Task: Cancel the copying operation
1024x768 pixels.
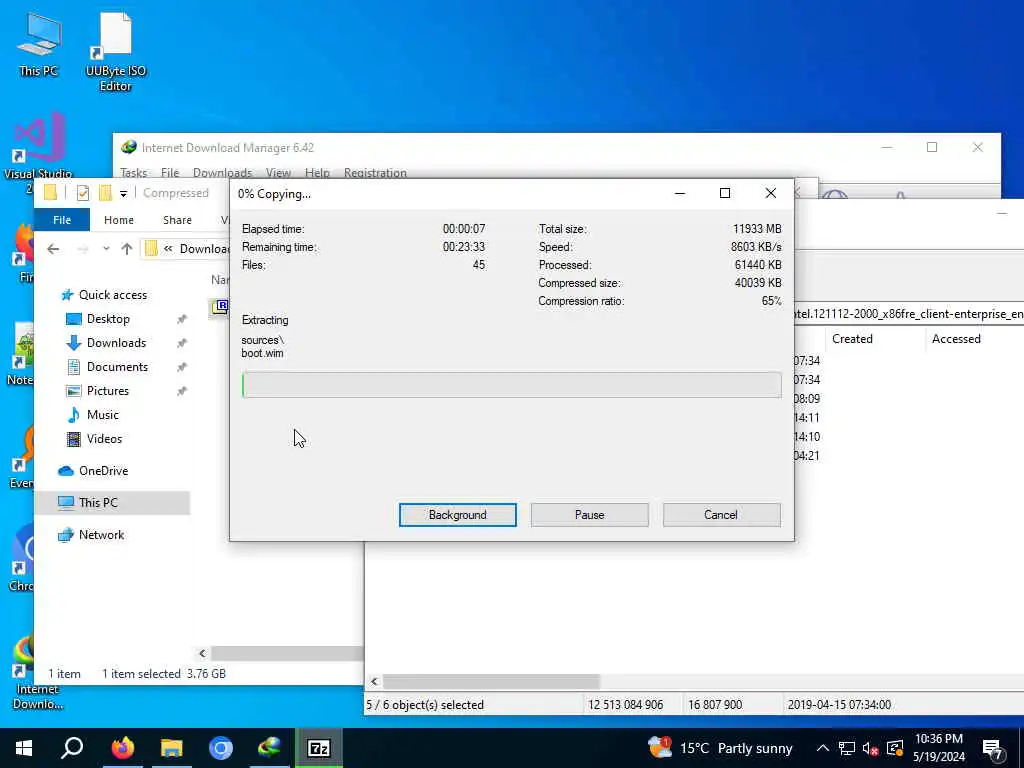Action: tap(721, 515)
